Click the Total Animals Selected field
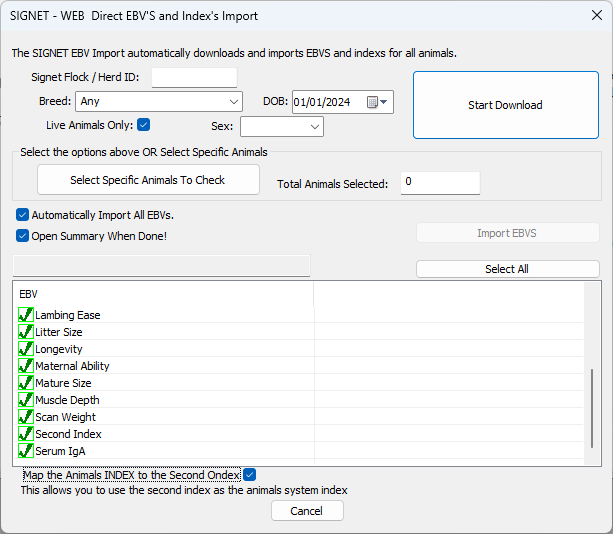This screenshot has width=613, height=534. 440,183
